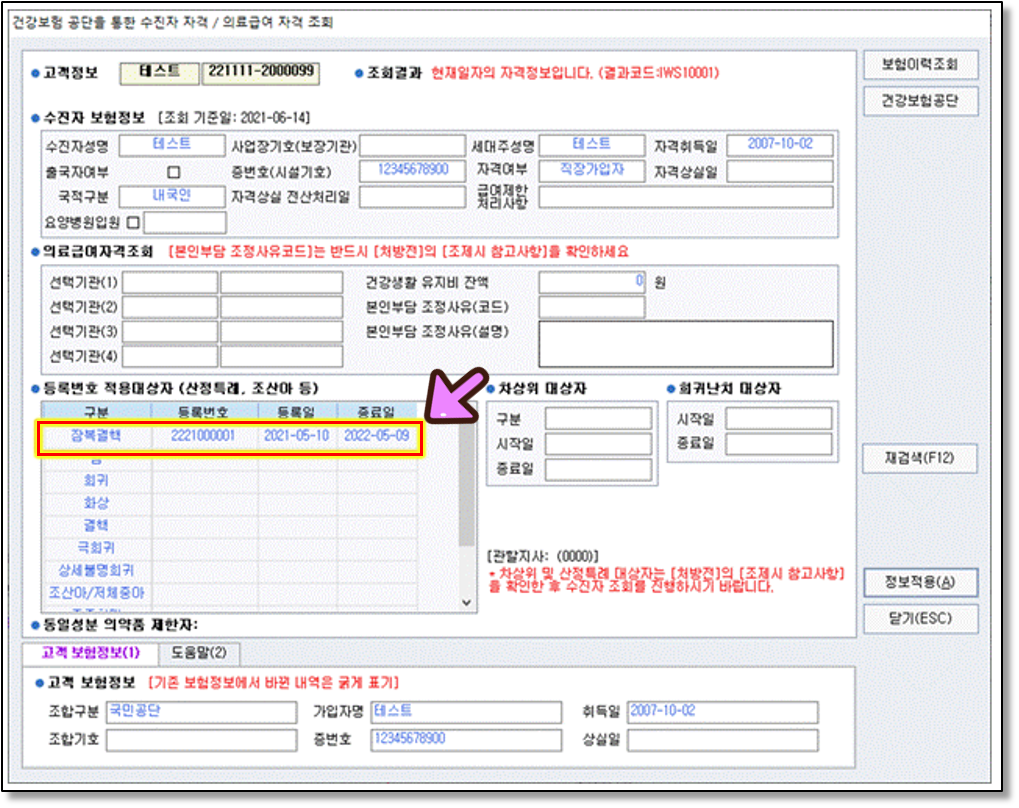Switch to the 도움말(2) tab
Image resolution: width=1019 pixels, height=808 pixels.
198,653
